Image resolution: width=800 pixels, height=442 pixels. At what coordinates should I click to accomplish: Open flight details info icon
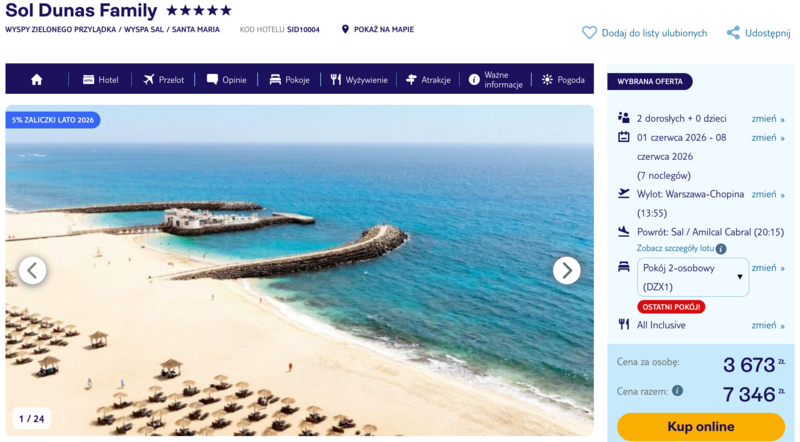pyautogui.click(x=721, y=249)
